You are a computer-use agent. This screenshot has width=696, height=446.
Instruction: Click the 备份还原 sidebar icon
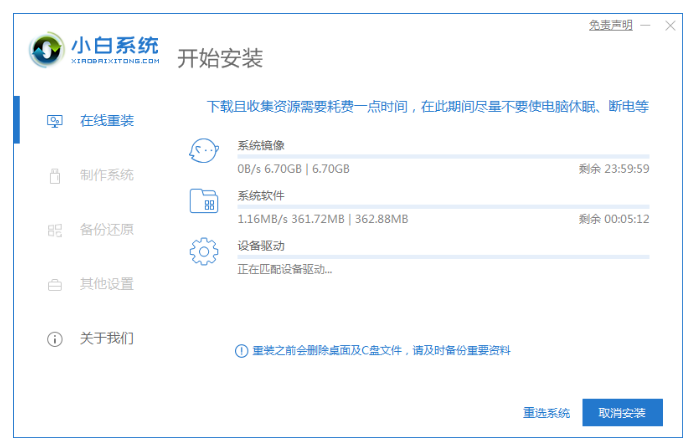tap(55, 230)
